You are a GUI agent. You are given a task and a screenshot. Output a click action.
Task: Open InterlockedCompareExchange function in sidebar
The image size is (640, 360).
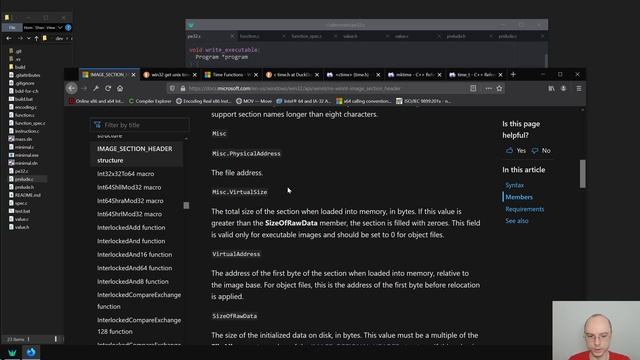pyautogui.click(x=139, y=300)
